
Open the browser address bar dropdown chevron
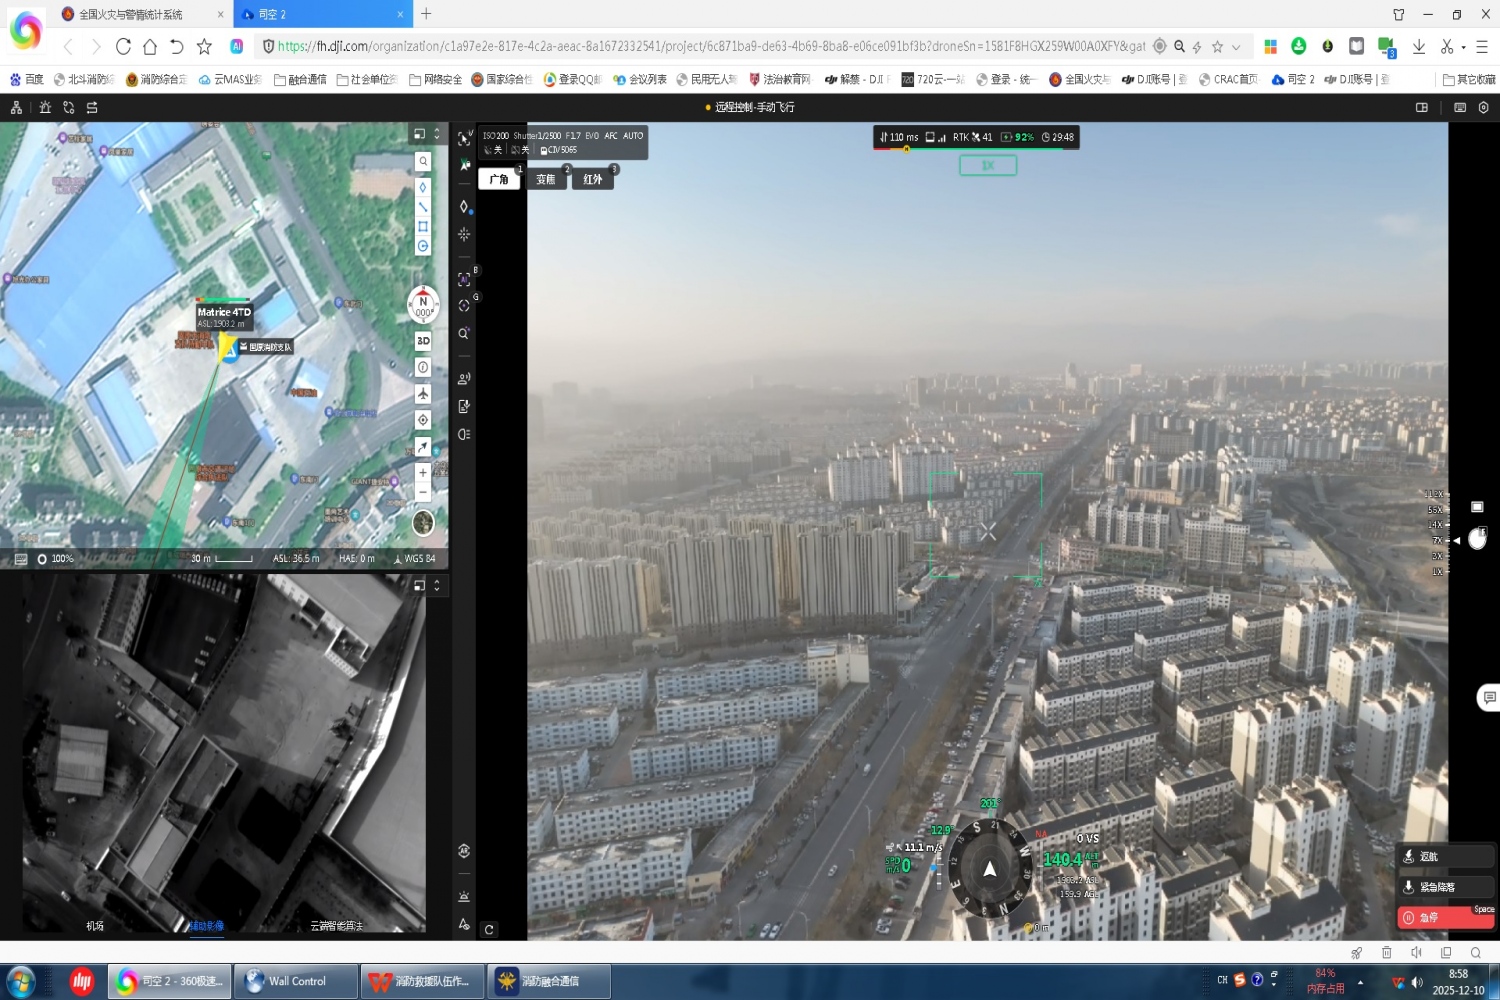click(x=1236, y=47)
